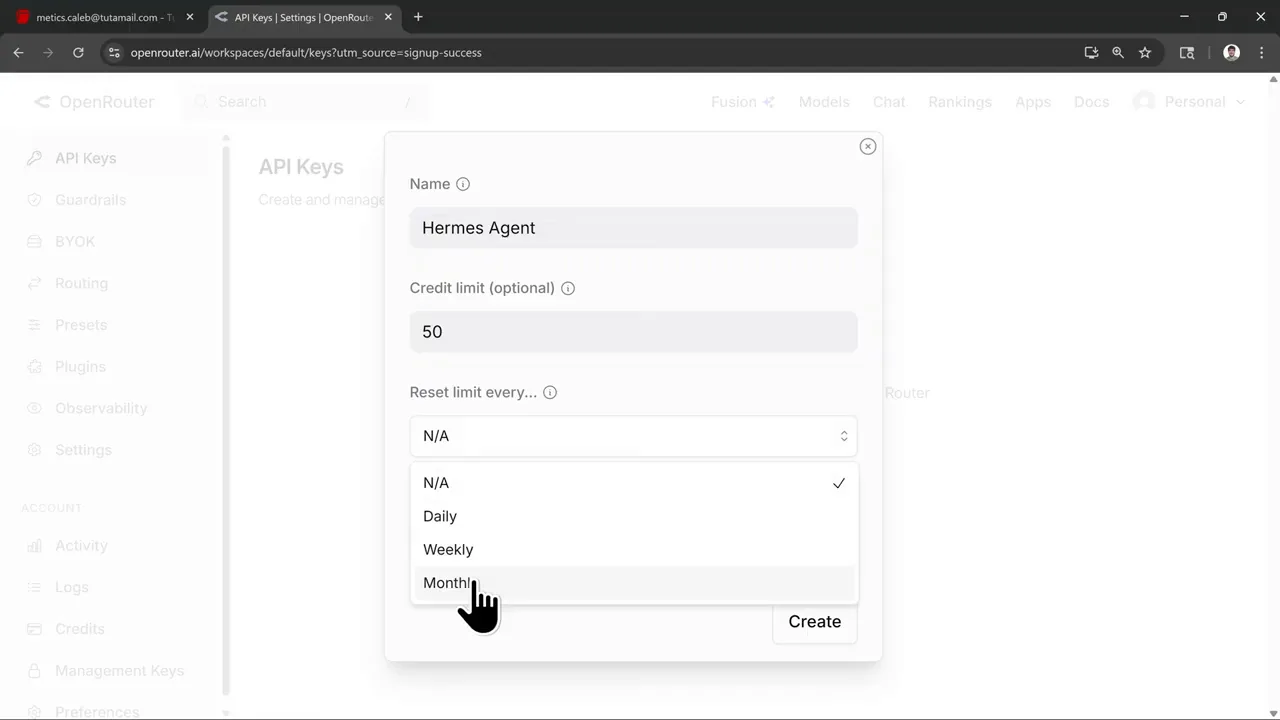Open the browser zoom magnifier icon
The width and height of the screenshot is (1280, 720).
click(1118, 52)
